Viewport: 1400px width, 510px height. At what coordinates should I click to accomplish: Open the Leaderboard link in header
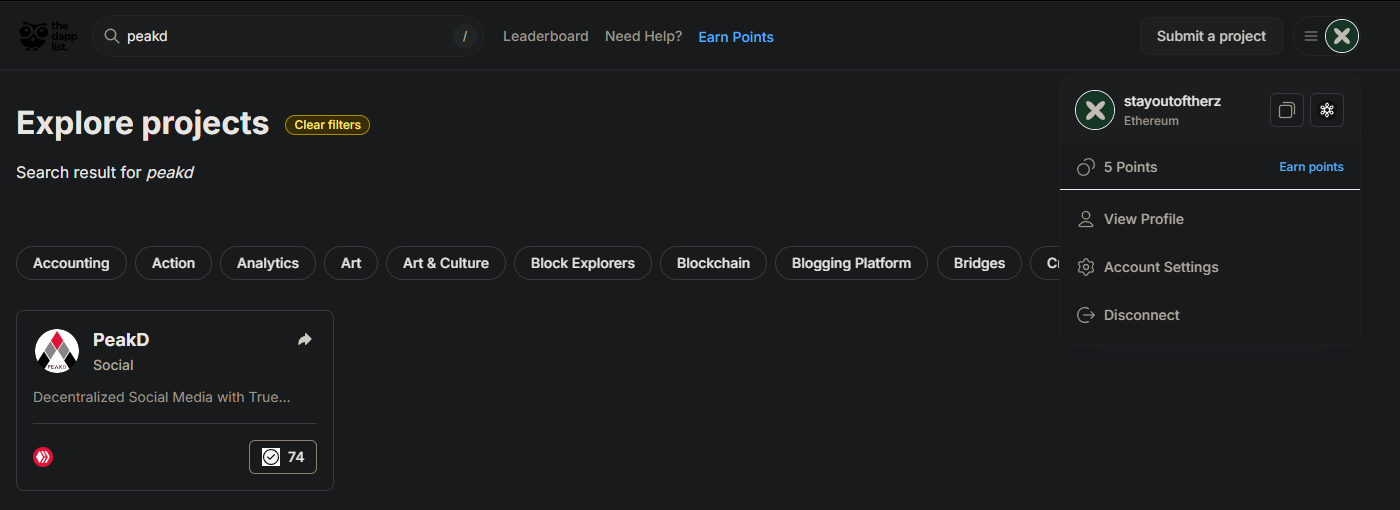point(545,36)
